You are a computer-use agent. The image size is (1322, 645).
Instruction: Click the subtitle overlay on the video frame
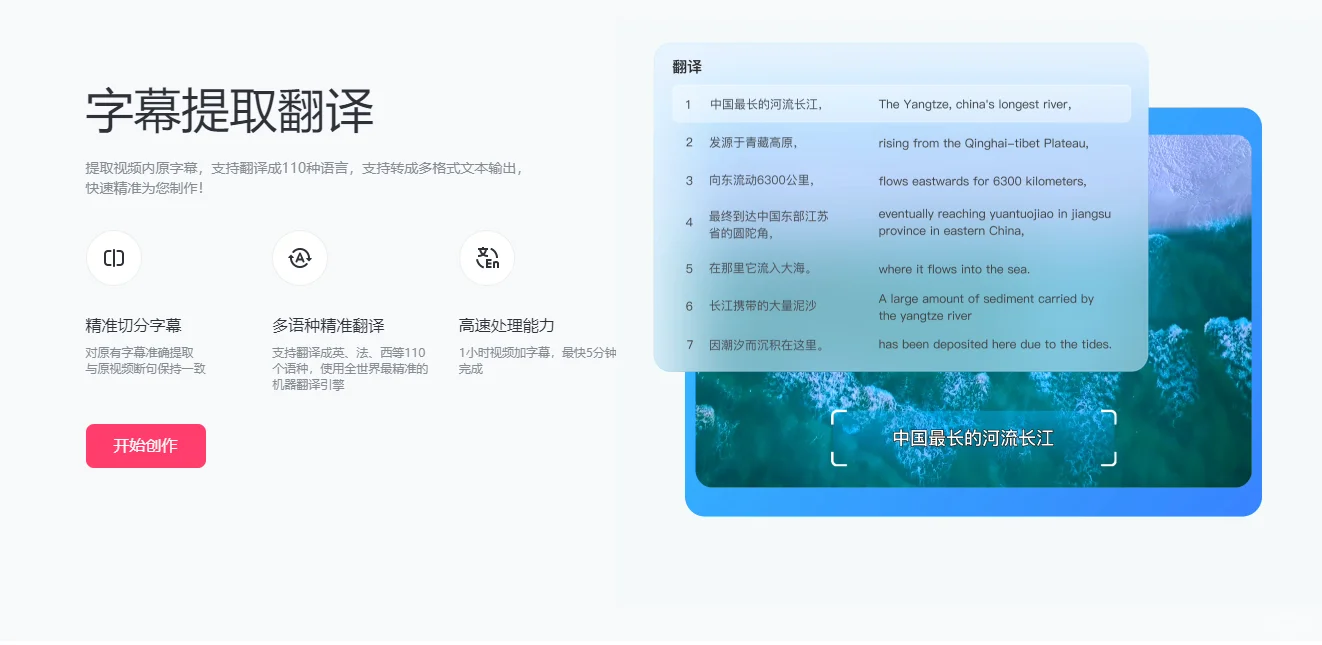point(972,437)
